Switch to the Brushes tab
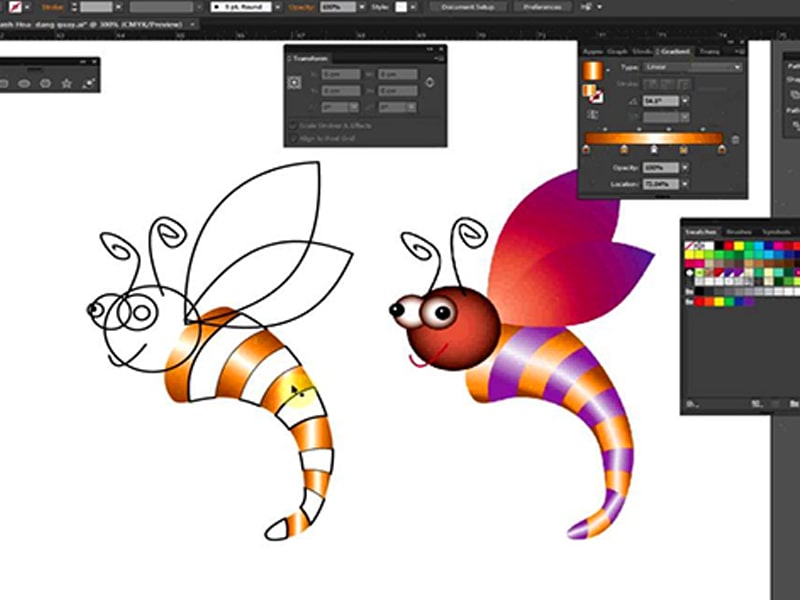The image size is (800, 600). (739, 231)
